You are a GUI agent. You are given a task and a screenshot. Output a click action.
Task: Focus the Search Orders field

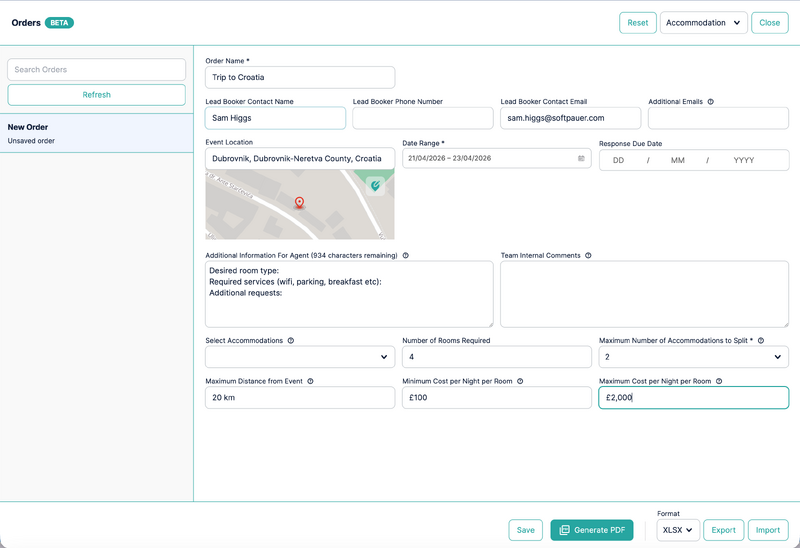pyautogui.click(x=96, y=69)
